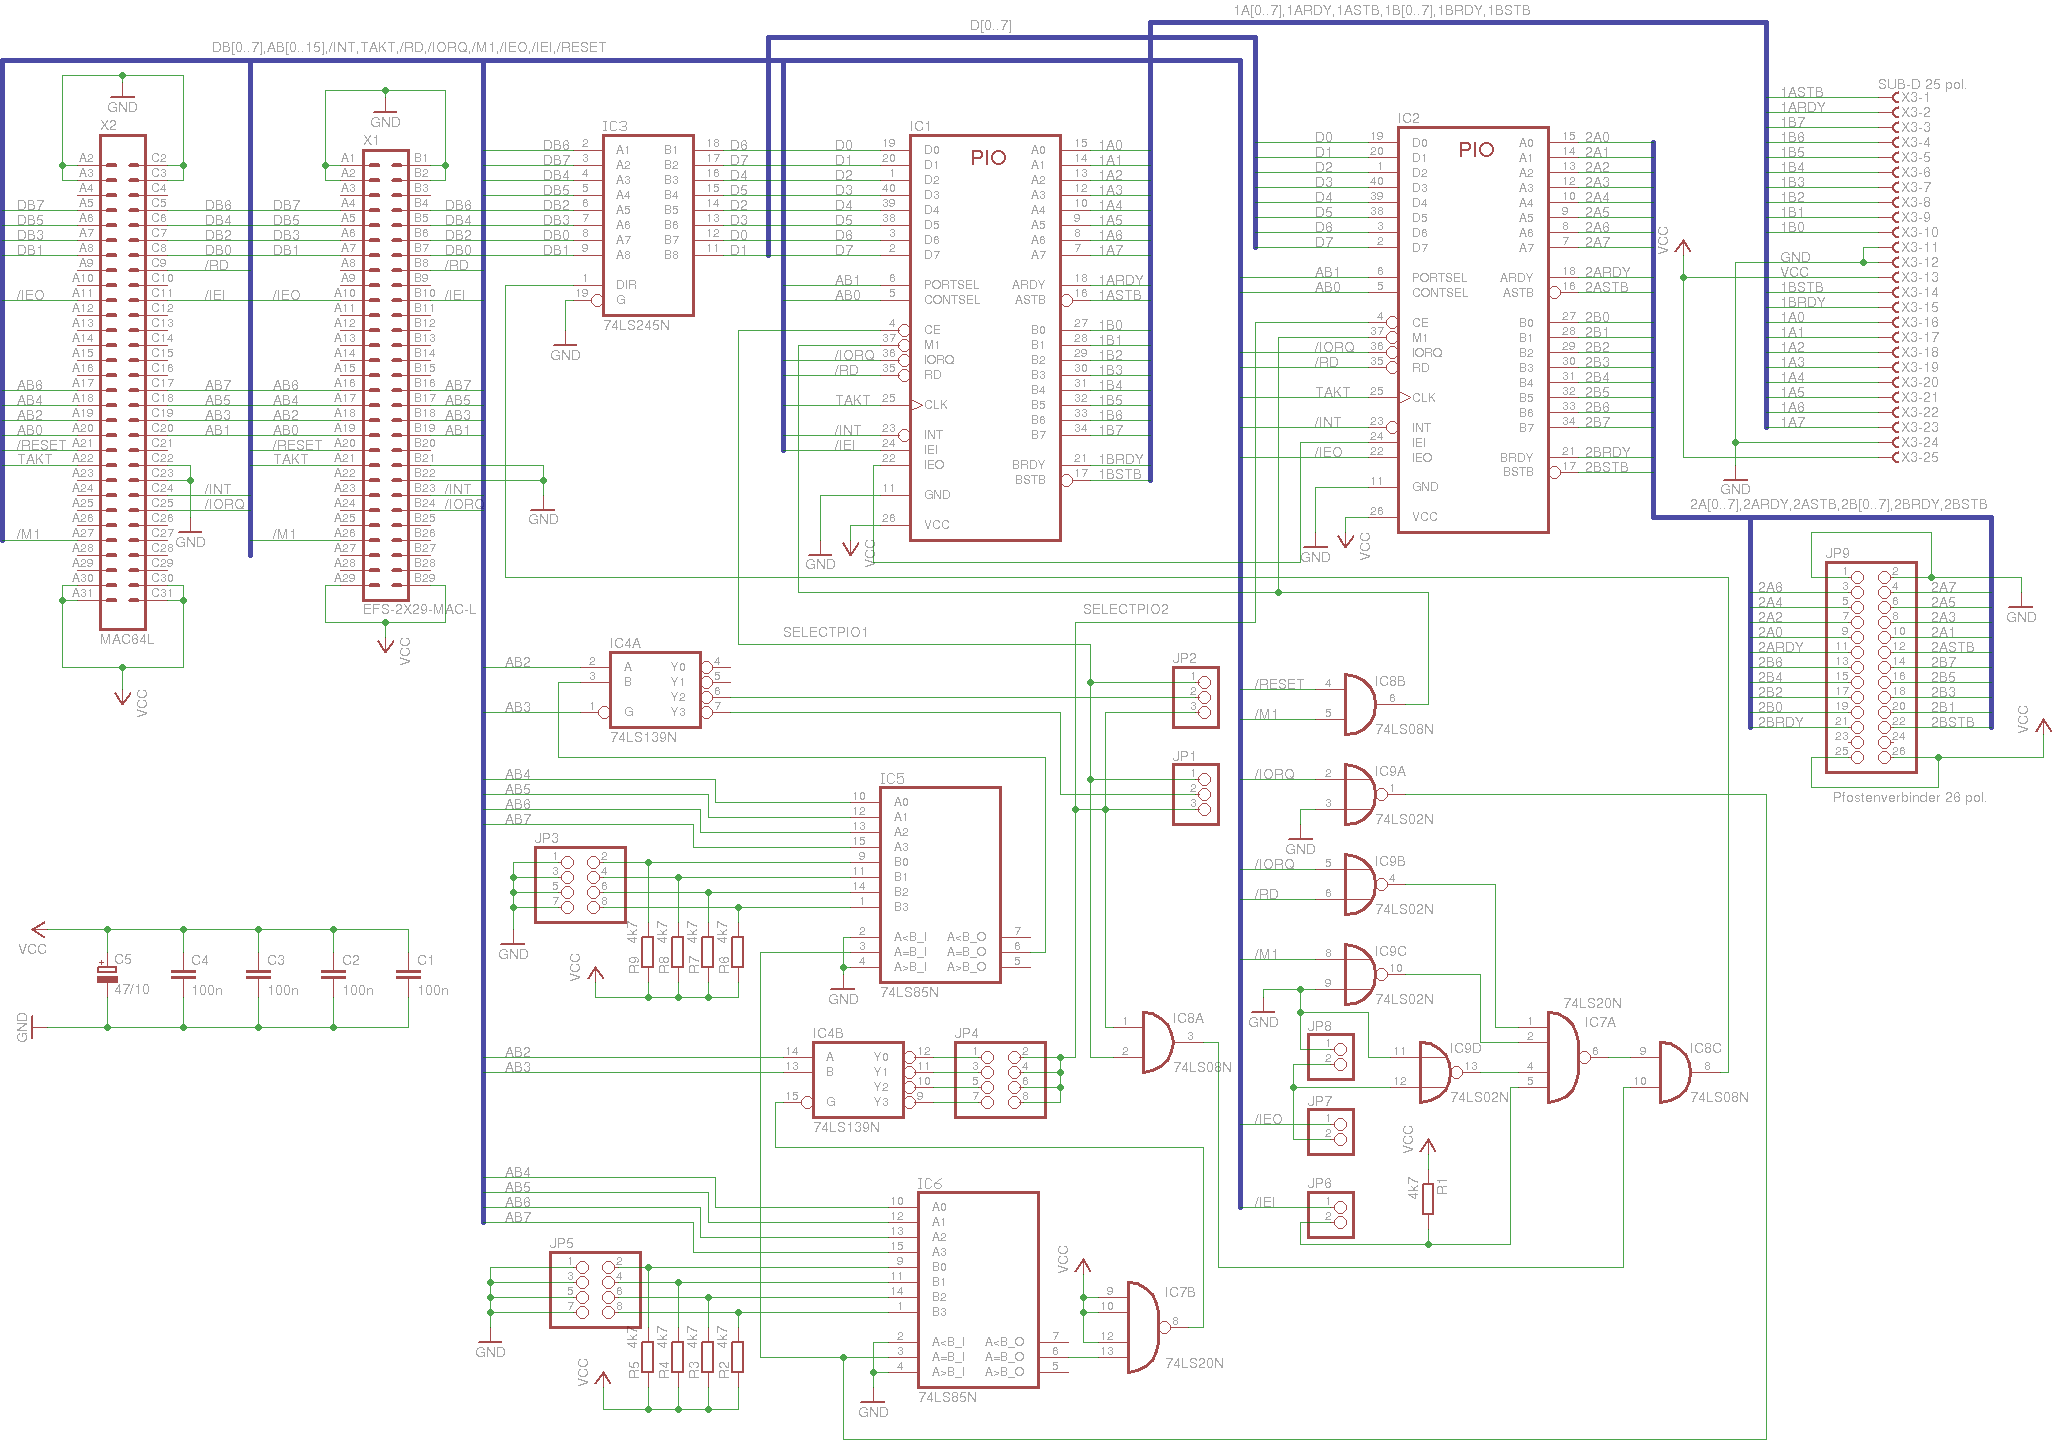
Task: Select the IC4A 74LS139N decoder
Action: pyautogui.click(x=654, y=690)
